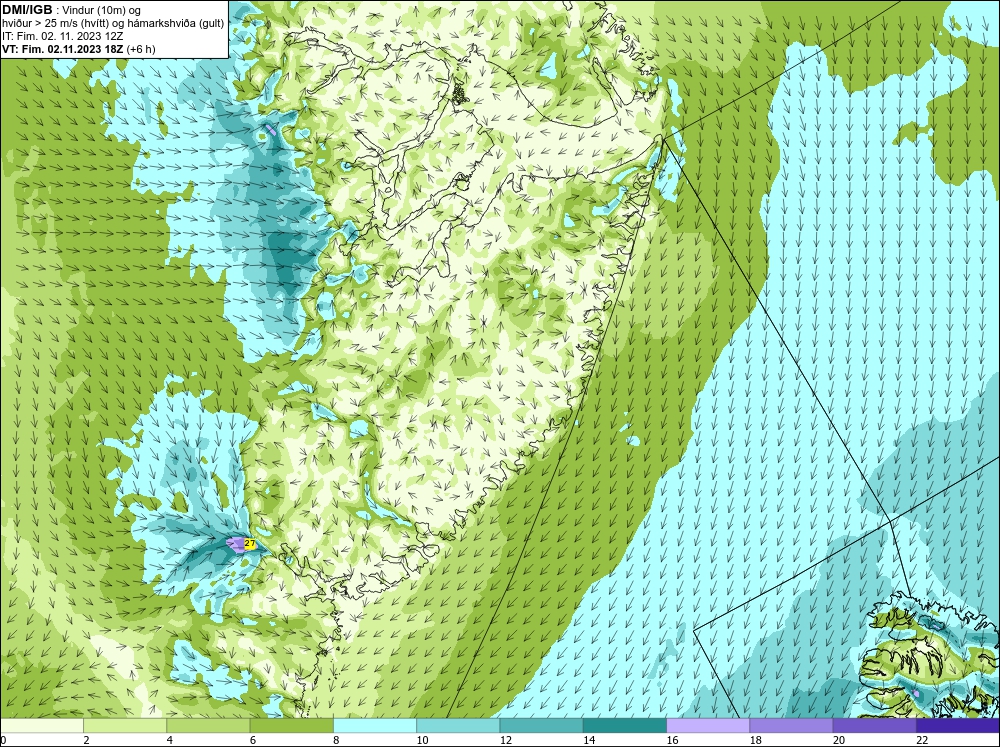The width and height of the screenshot is (1000, 747).
Task: Click the DMI/IGB title text
Action: coord(27,10)
